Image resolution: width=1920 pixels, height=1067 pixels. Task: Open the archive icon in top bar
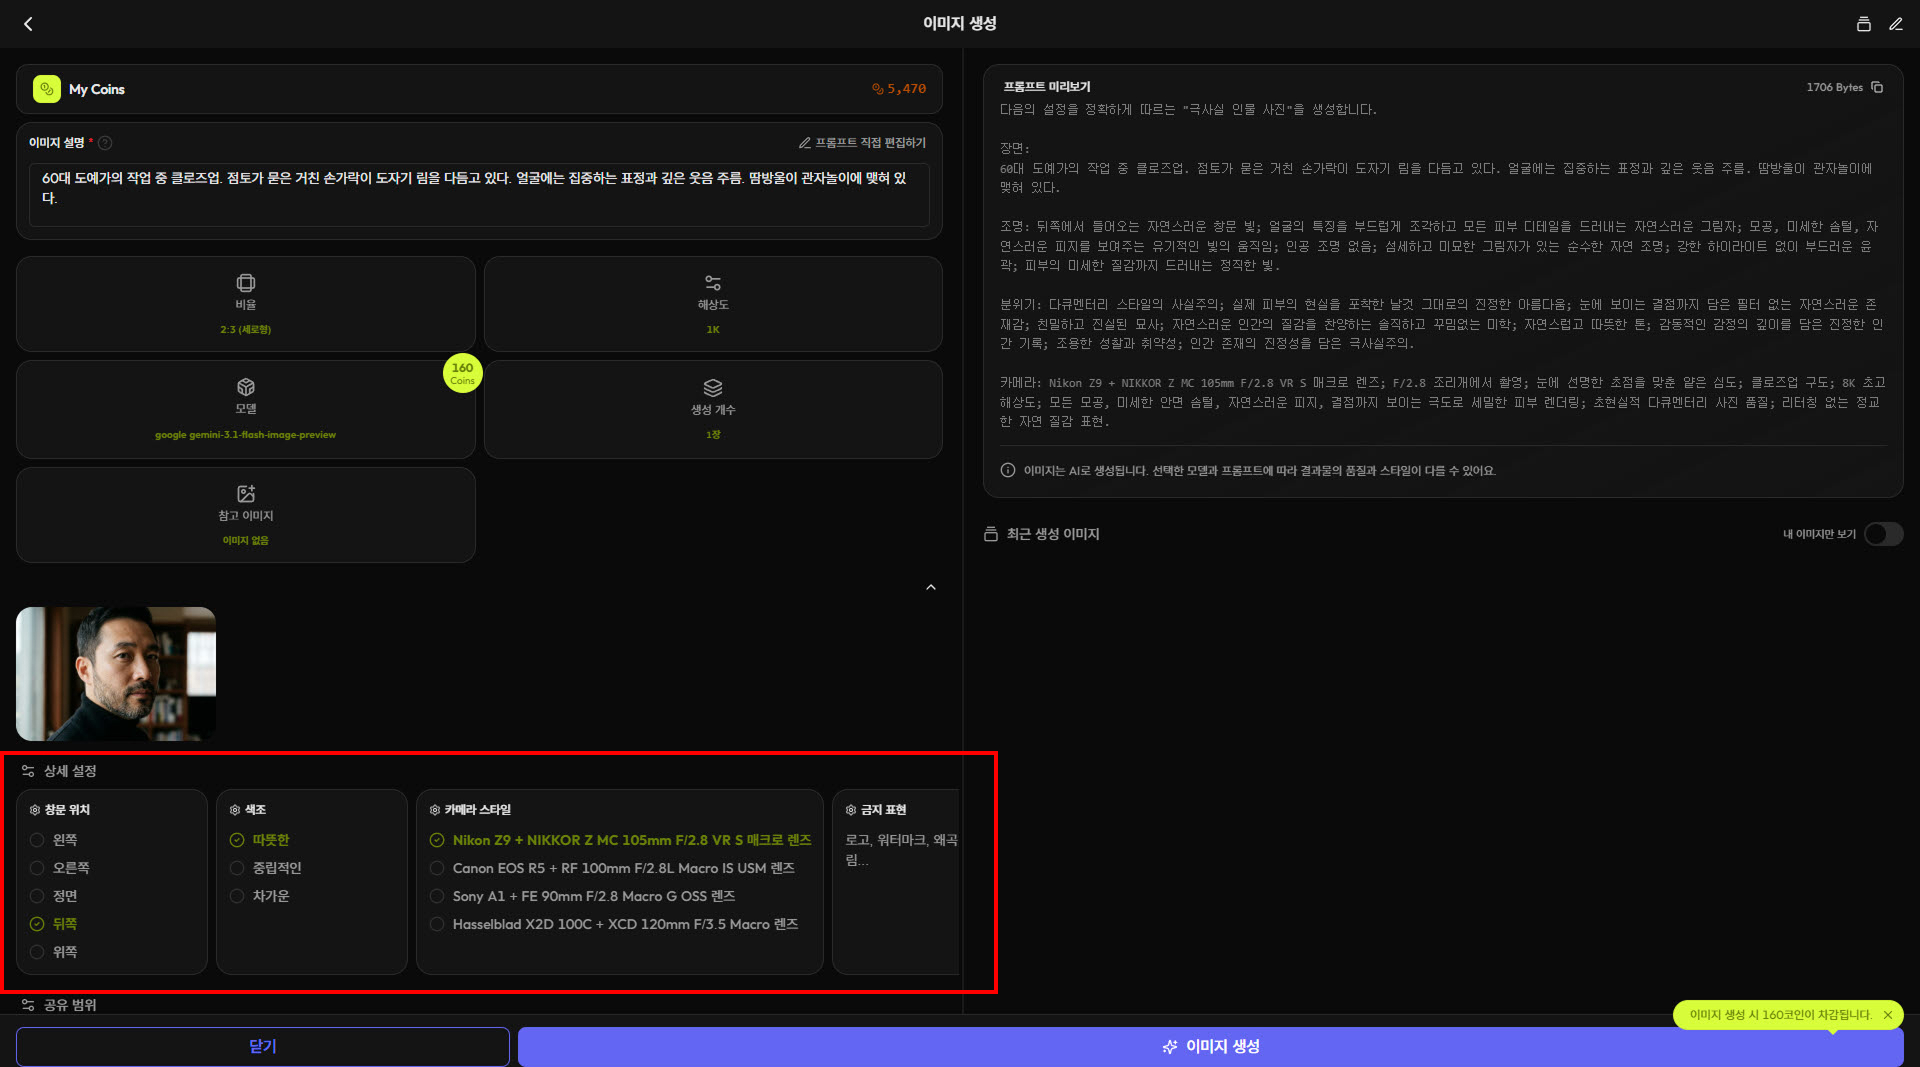point(1863,24)
